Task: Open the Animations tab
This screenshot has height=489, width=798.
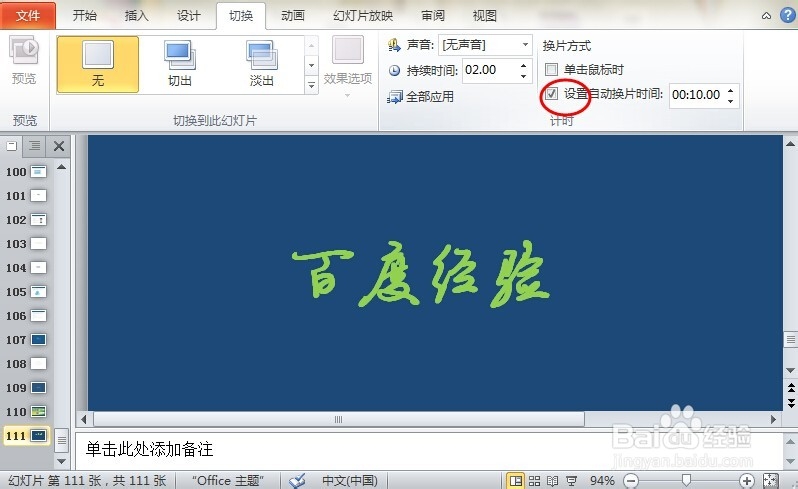Action: [x=293, y=15]
